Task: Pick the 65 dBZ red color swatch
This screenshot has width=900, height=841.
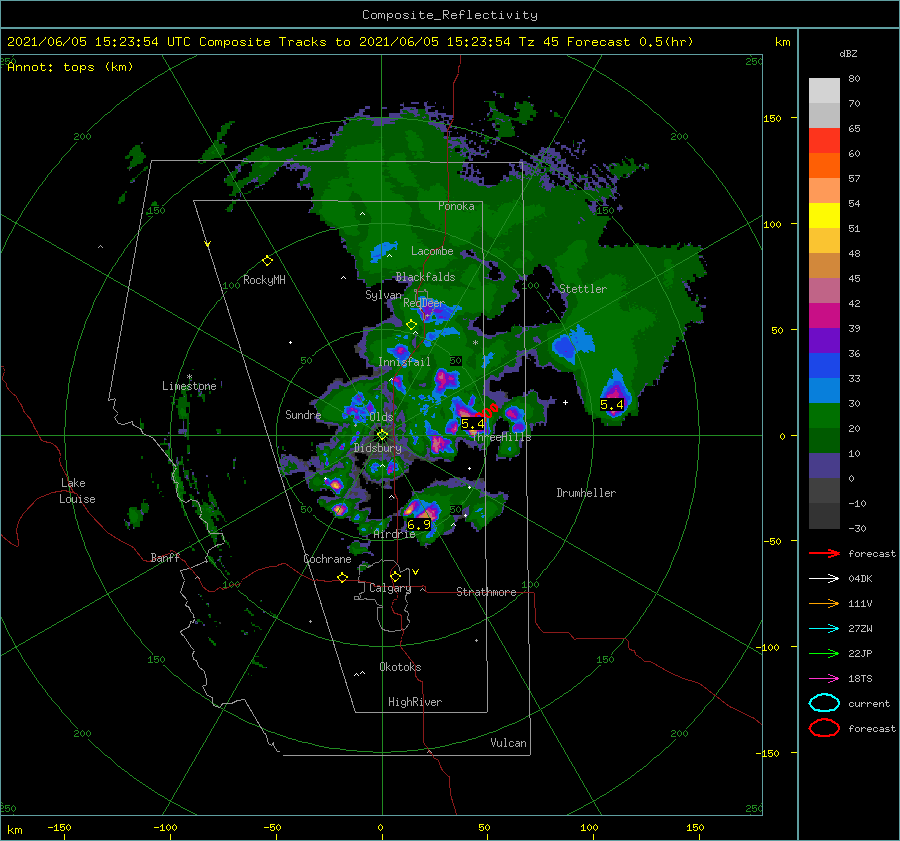Action: tap(824, 141)
